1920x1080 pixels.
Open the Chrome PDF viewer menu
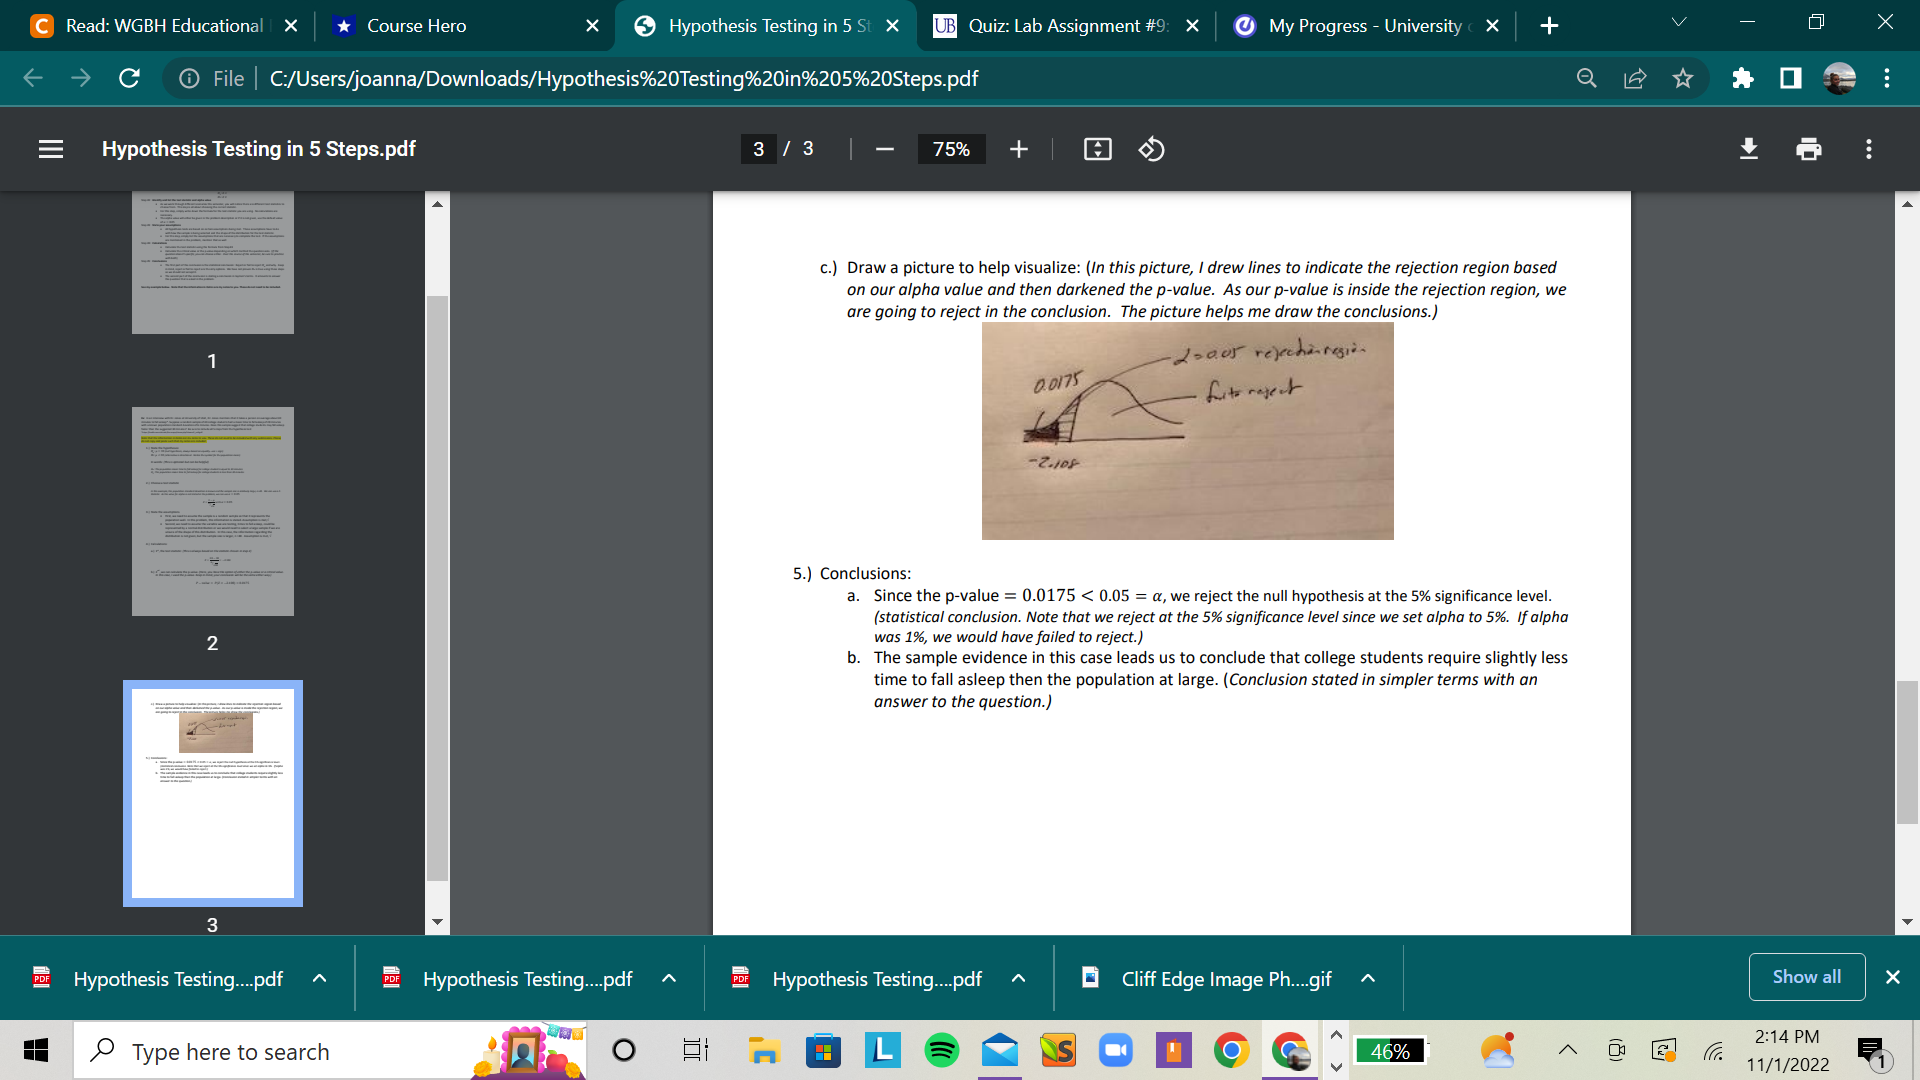tap(50, 149)
